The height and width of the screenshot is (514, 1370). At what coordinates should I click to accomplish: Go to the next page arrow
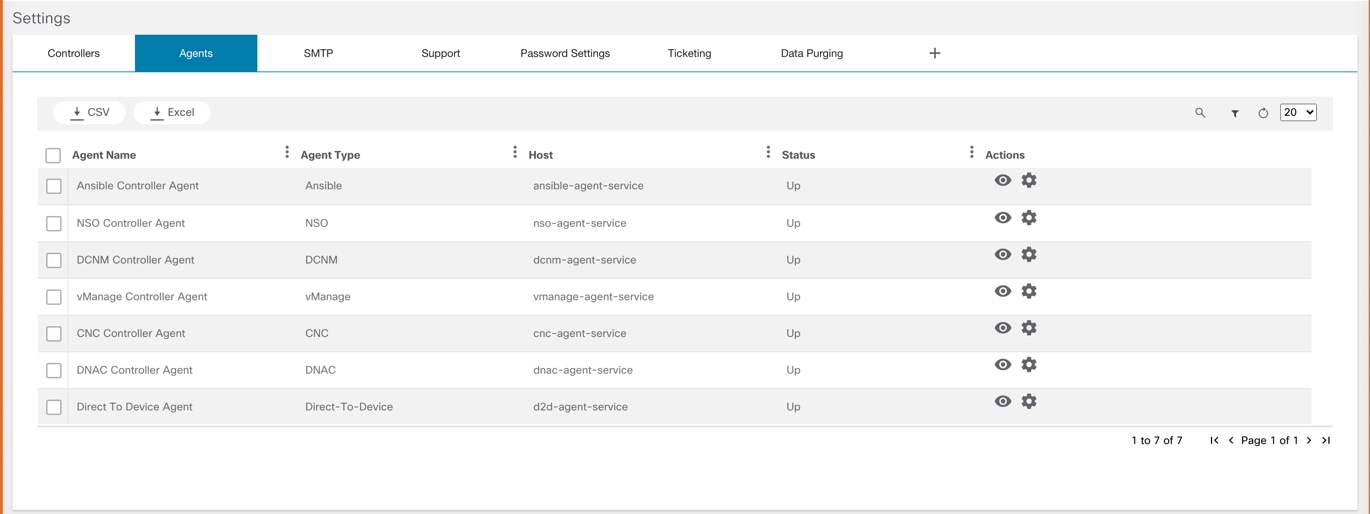[x=1309, y=440]
